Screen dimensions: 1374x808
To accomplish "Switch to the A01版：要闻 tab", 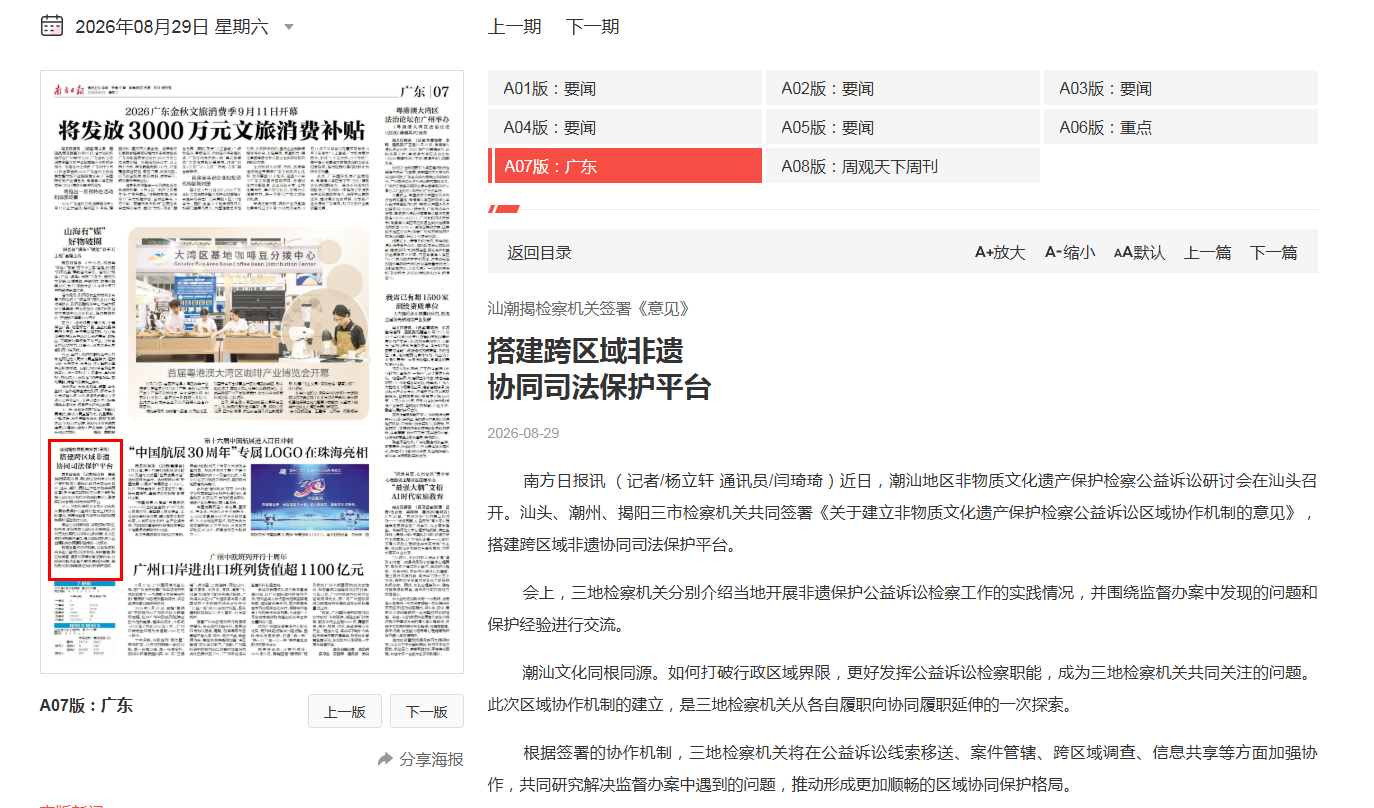I will pos(625,88).
